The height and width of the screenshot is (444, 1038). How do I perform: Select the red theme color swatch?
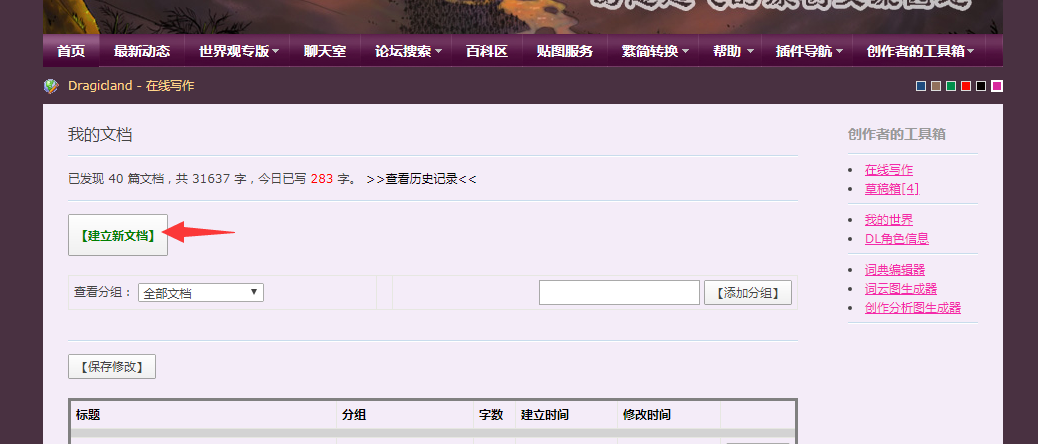tap(966, 86)
